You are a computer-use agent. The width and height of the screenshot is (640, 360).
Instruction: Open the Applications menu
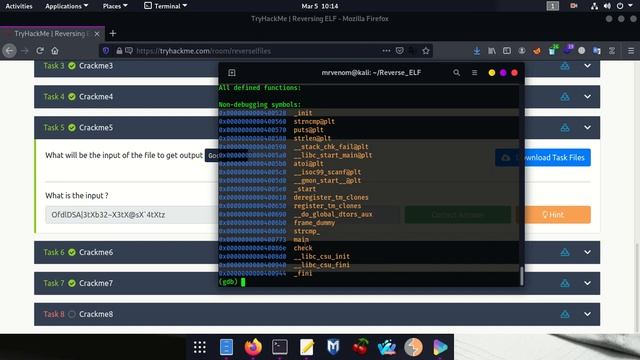67,6
